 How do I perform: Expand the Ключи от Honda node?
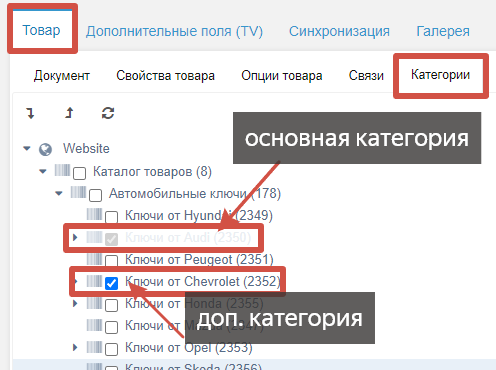tap(75, 303)
